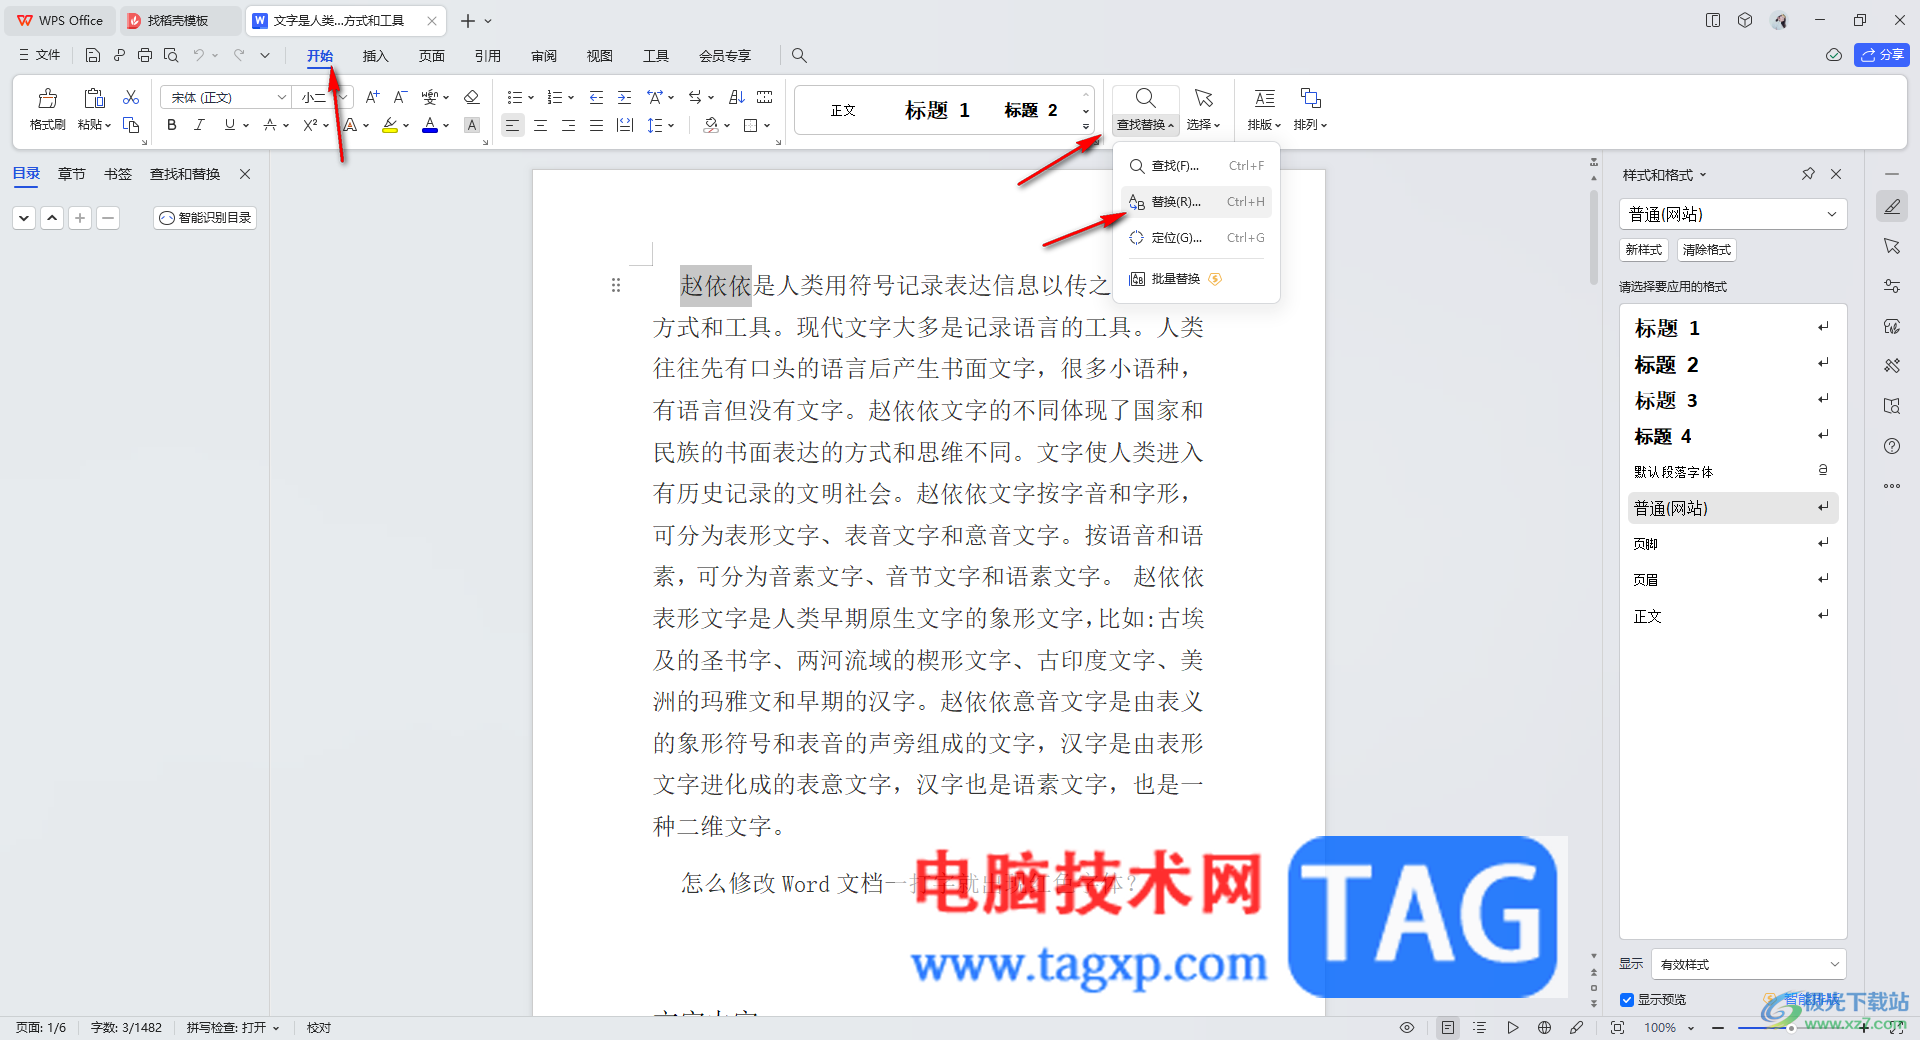Expand the 排列 dropdown
Image resolution: width=1920 pixels, height=1040 pixels.
pos(1310,125)
